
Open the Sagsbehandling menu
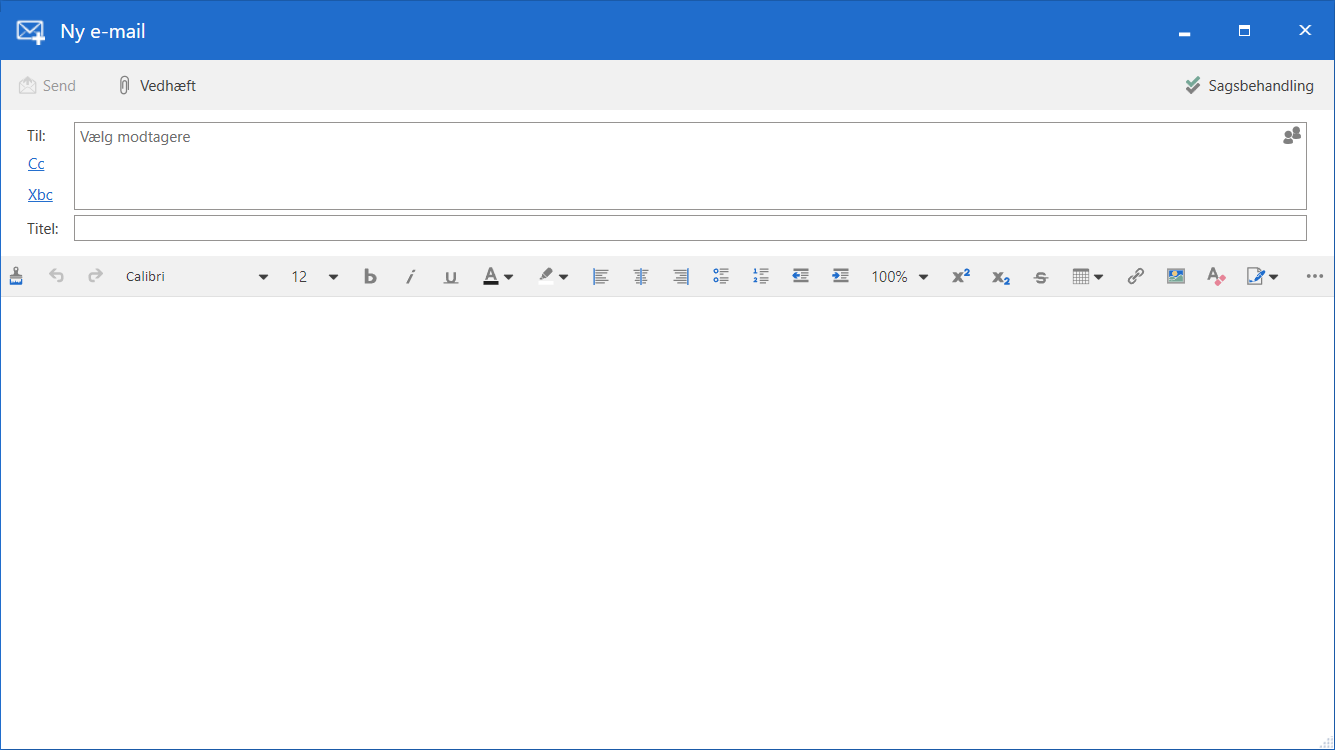pos(1249,86)
